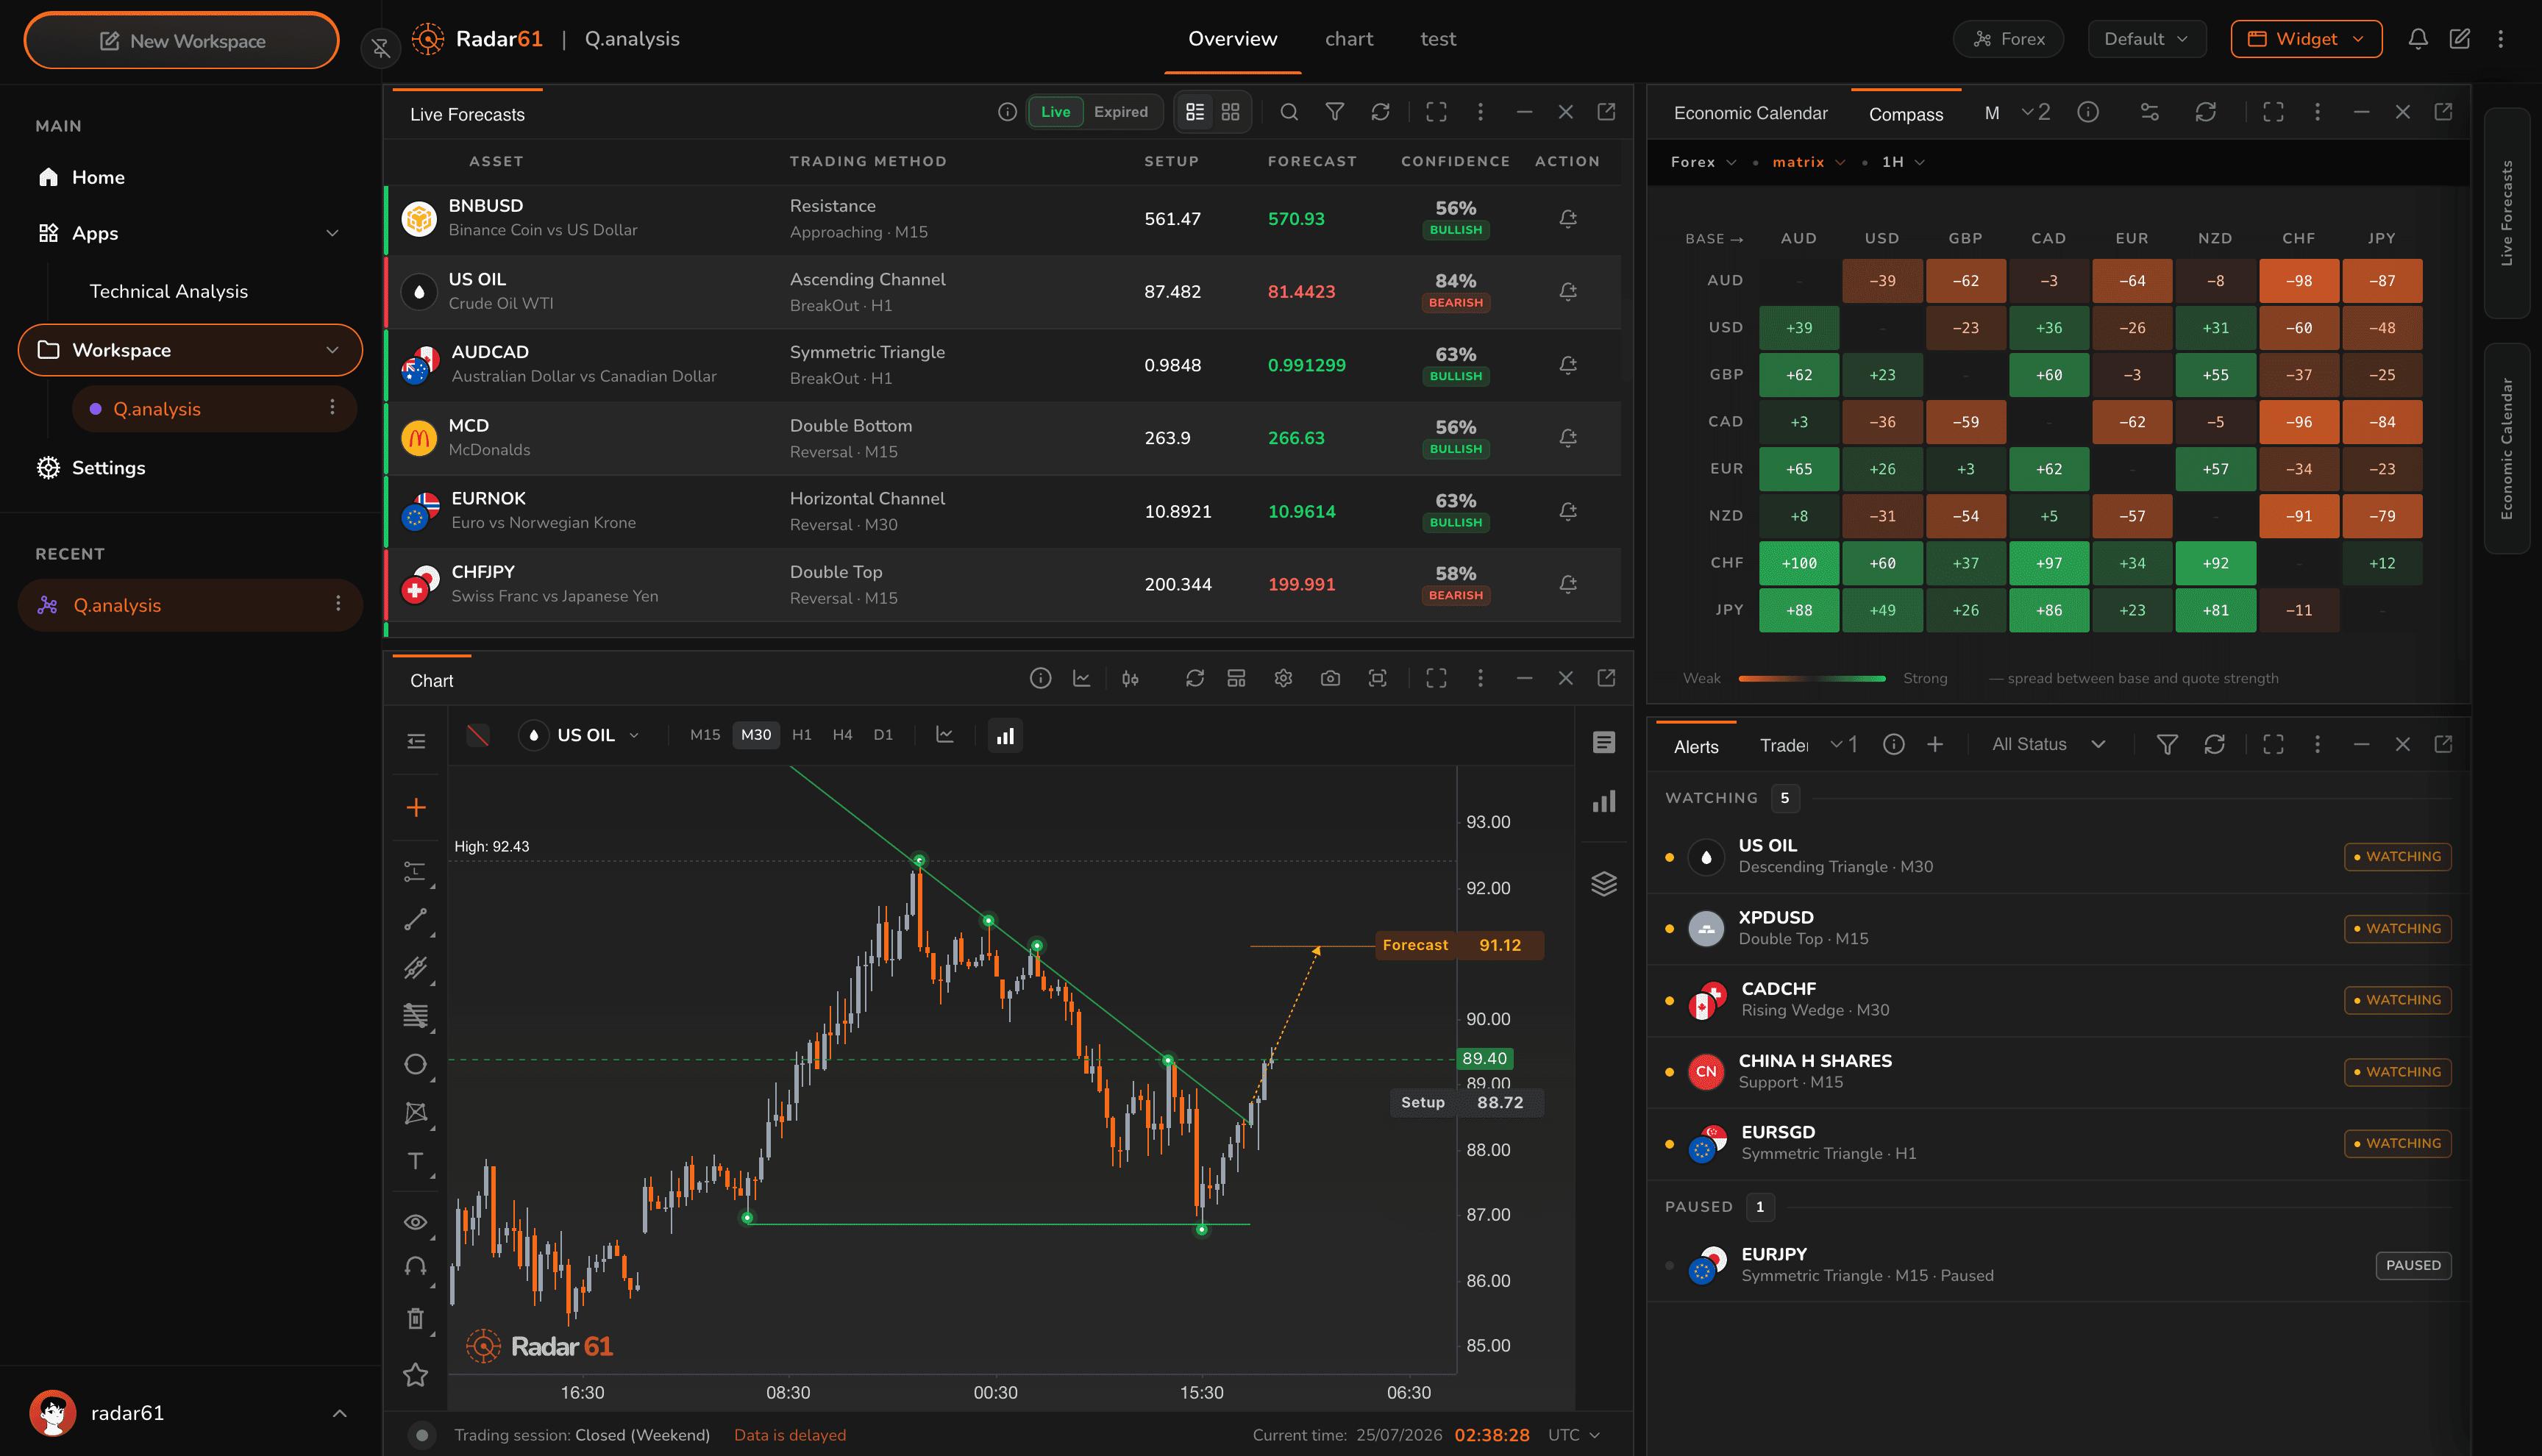Take a chart screenshot with camera icon
2542x1456 pixels.
point(1330,678)
